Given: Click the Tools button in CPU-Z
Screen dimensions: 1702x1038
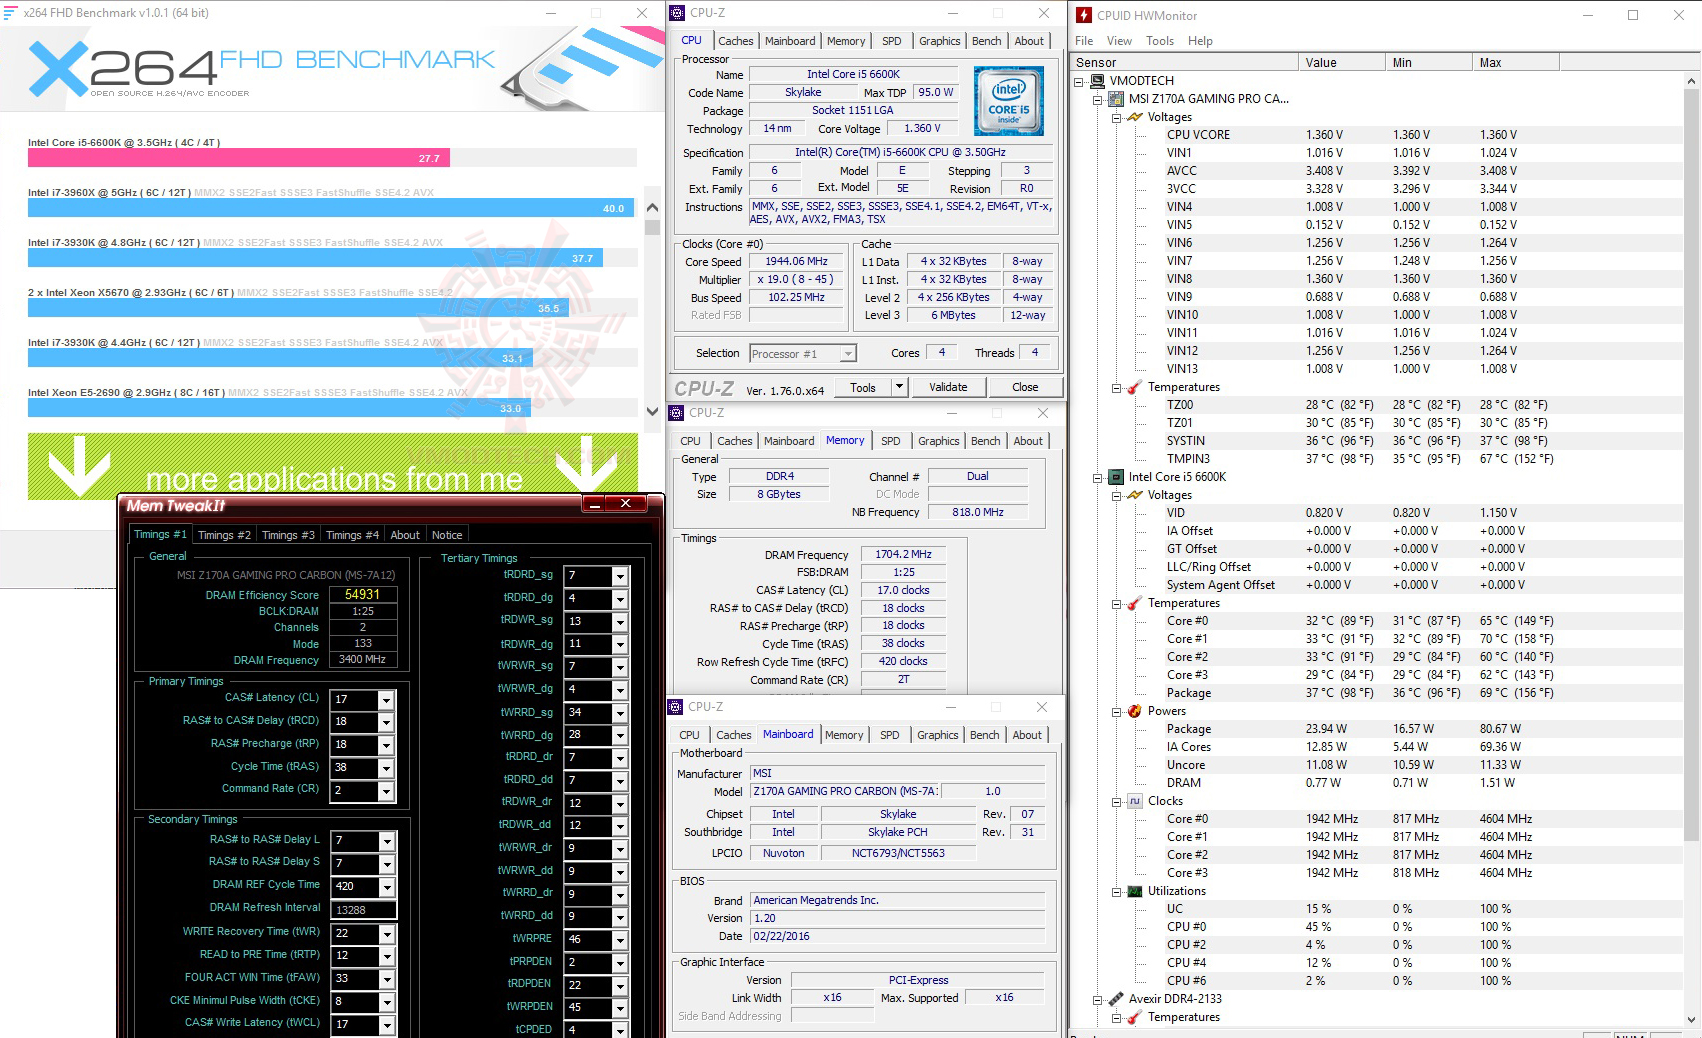Looking at the screenshot, I should (x=863, y=387).
